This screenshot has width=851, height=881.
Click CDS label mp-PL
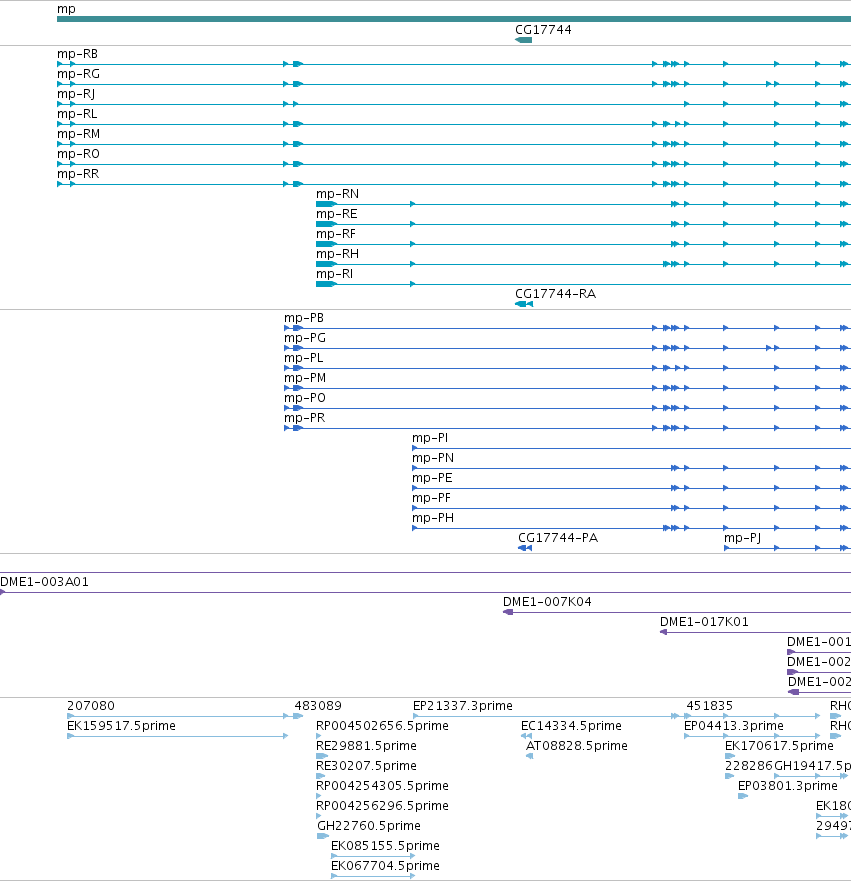303,358
